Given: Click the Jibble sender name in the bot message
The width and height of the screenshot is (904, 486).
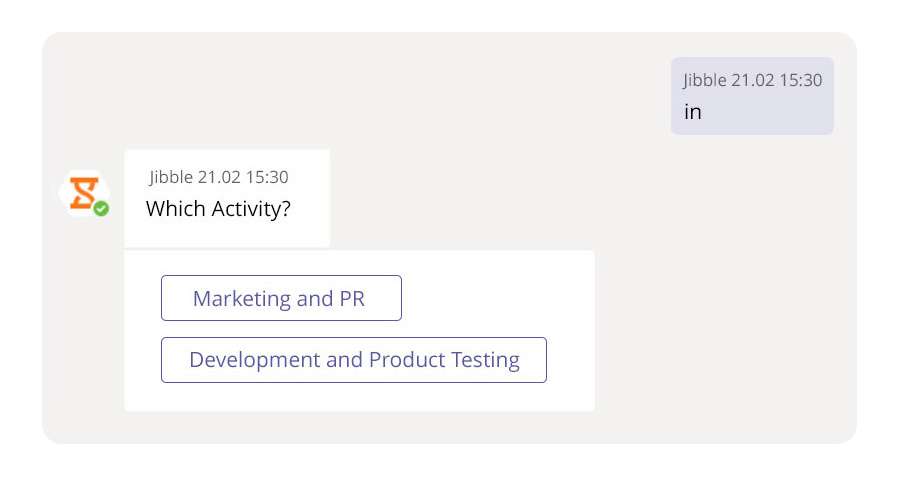Looking at the screenshot, I should (171, 177).
